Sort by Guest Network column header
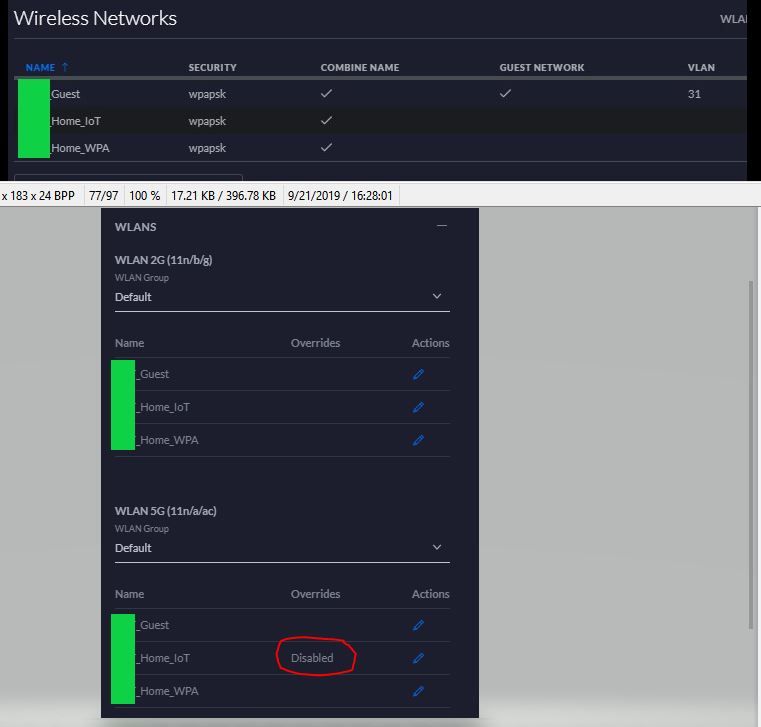This screenshot has height=727, width=761. pos(541,68)
